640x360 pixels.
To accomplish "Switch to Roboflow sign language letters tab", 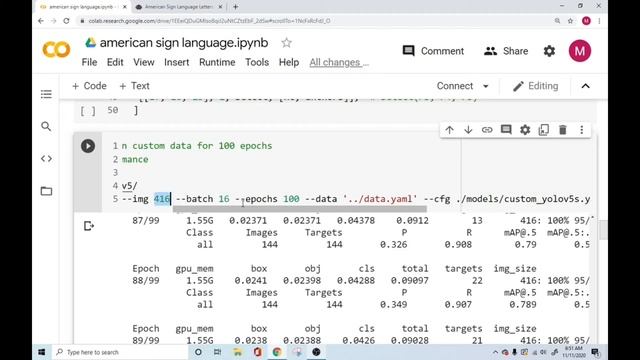I will point(178,7).
